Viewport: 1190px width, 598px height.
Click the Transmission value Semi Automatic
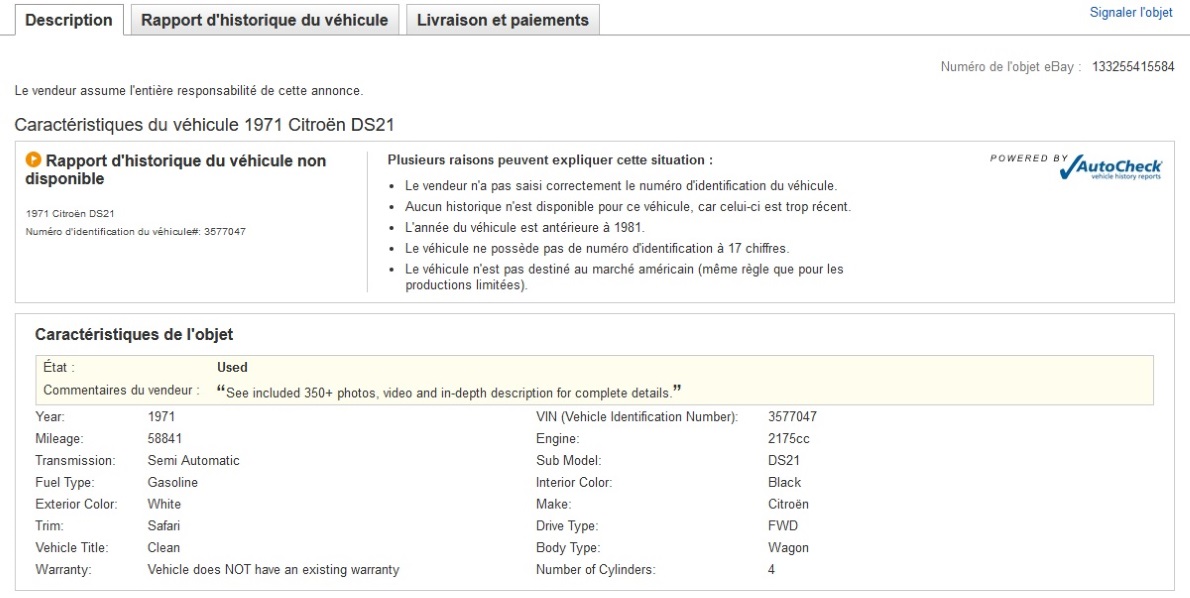point(194,461)
